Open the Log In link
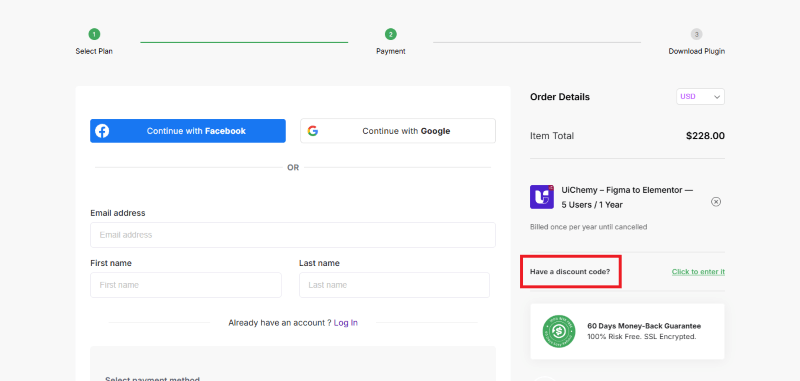This screenshot has height=381, width=800. (345, 323)
